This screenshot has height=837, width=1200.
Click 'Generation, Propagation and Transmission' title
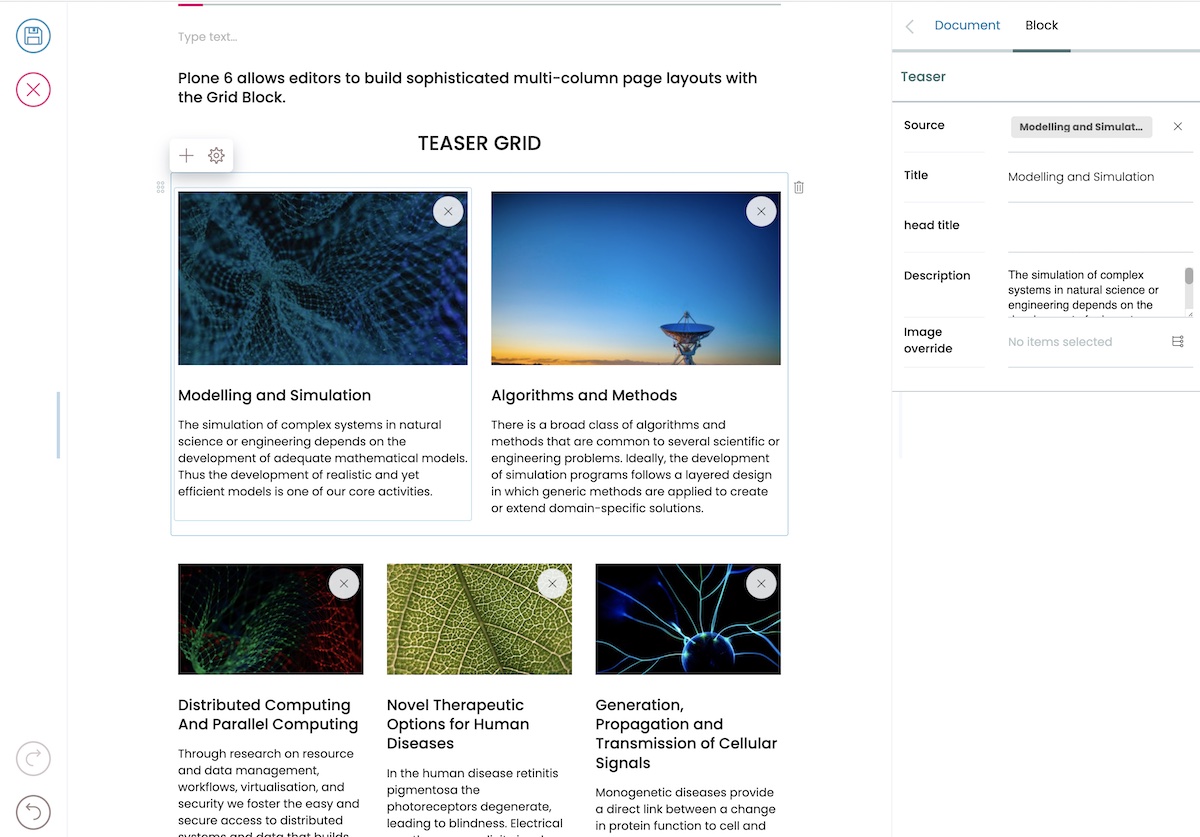coord(686,734)
